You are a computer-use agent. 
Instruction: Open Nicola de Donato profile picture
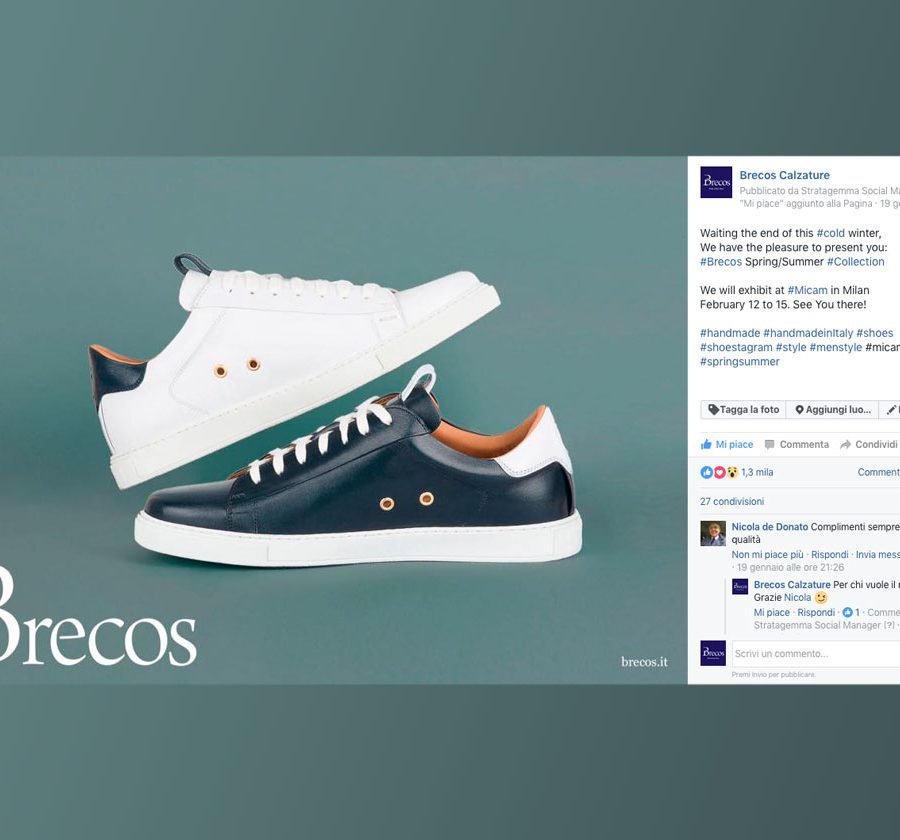click(713, 533)
